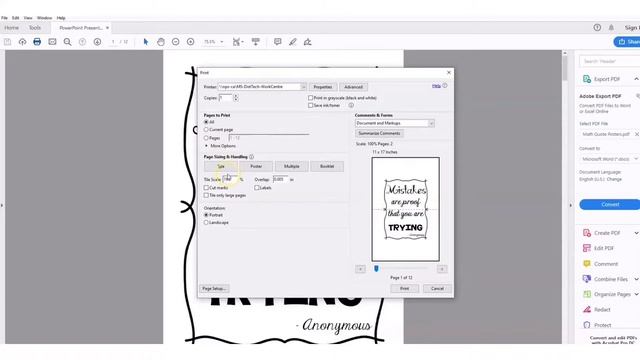Switch to the Home tab
Viewport: 640px width, 360px height.
[11, 28]
